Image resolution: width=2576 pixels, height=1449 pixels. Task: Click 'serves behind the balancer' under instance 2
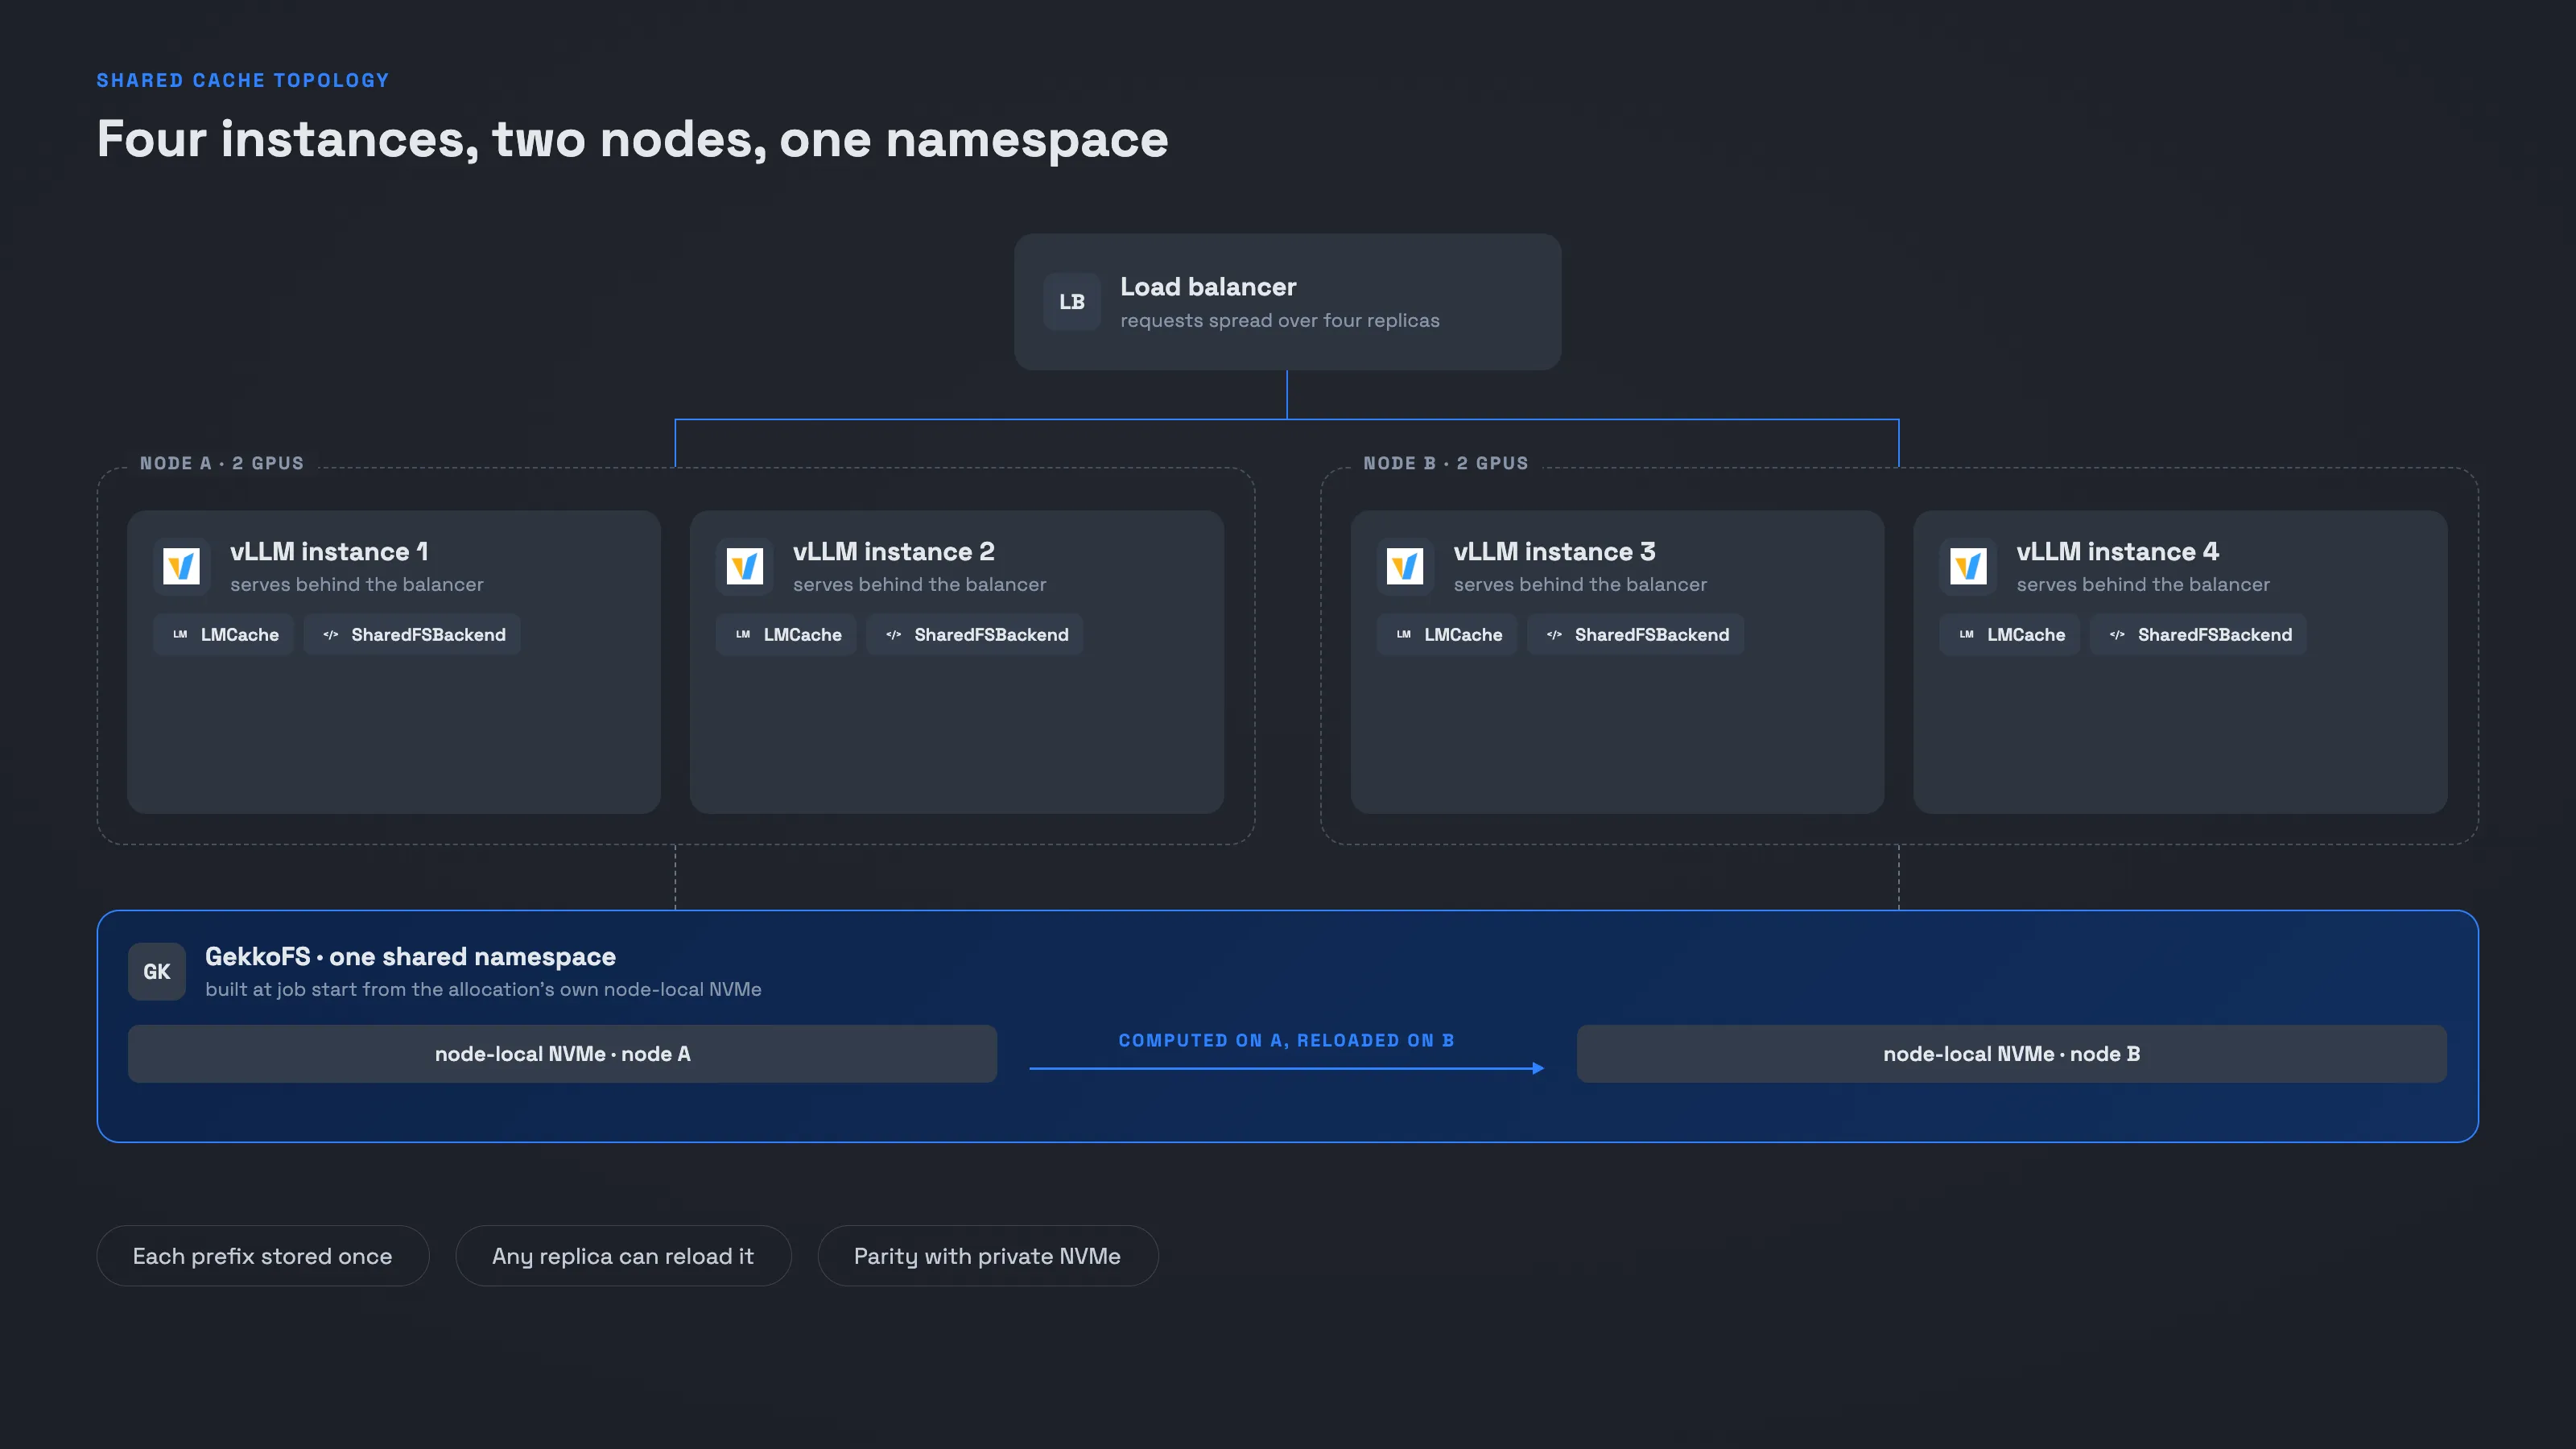point(920,585)
